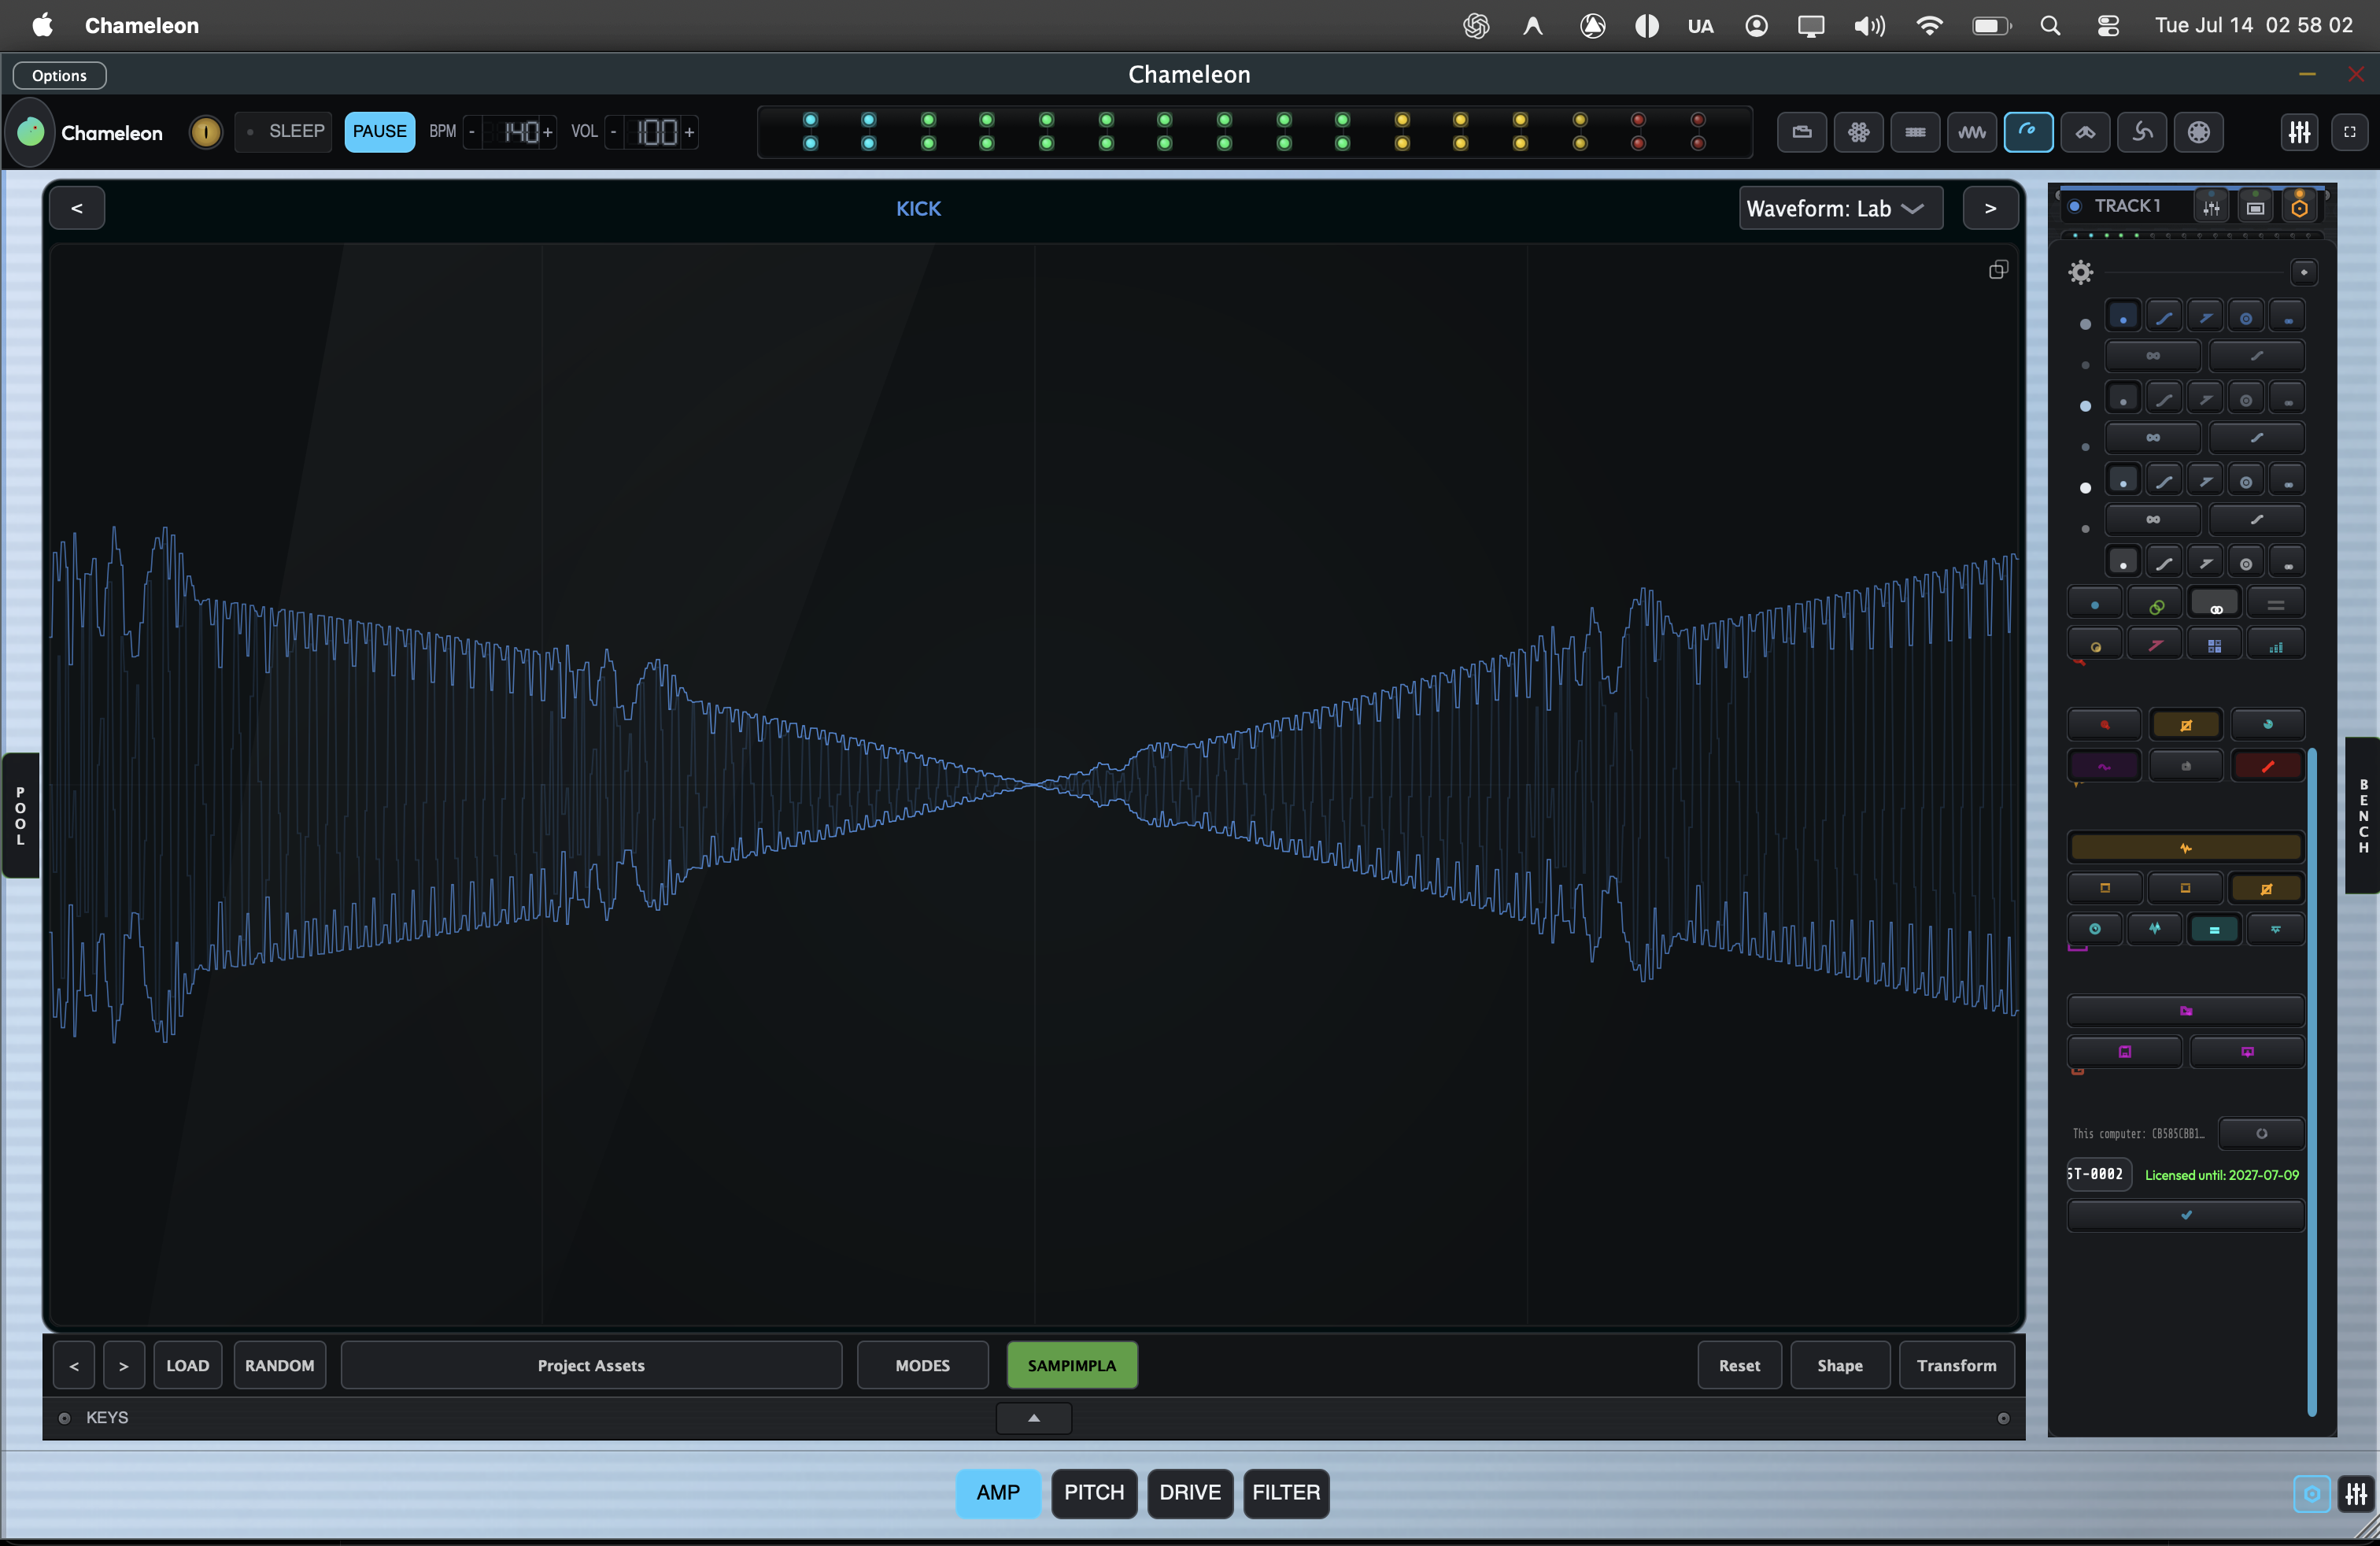Click the copy overlay icon in waveform display

click(x=1998, y=270)
